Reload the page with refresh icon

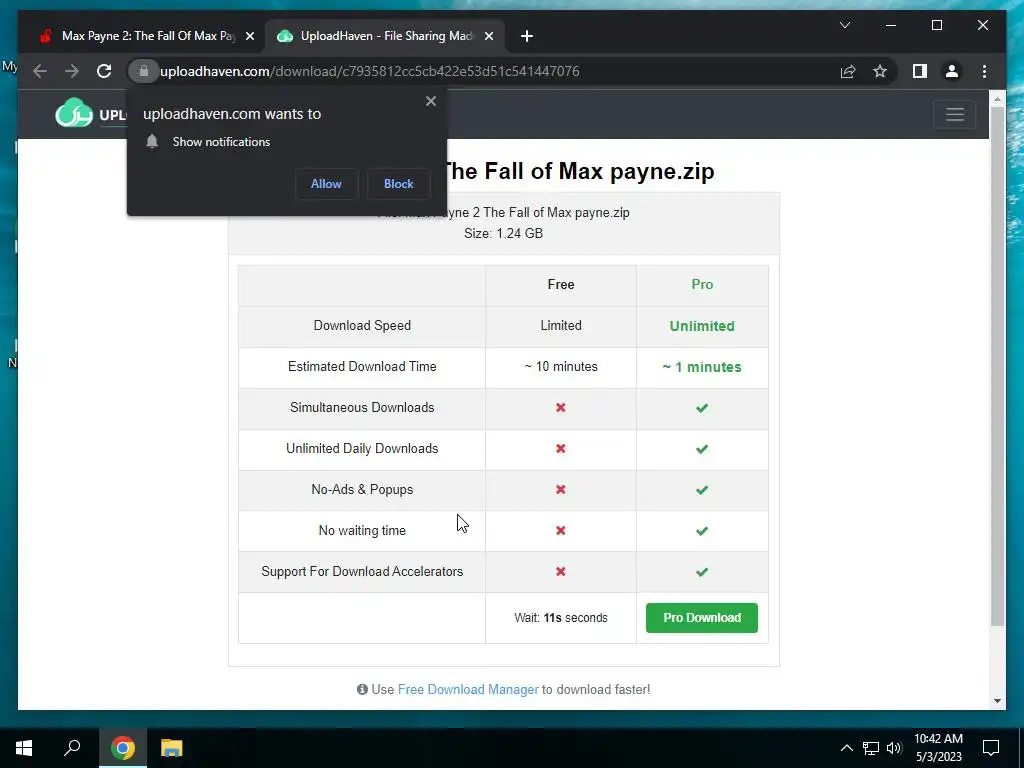(x=104, y=71)
